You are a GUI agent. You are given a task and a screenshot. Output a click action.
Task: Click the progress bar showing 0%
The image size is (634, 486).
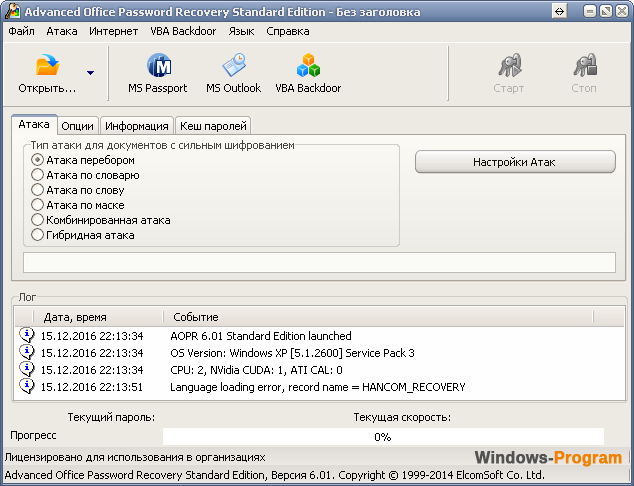[383, 437]
